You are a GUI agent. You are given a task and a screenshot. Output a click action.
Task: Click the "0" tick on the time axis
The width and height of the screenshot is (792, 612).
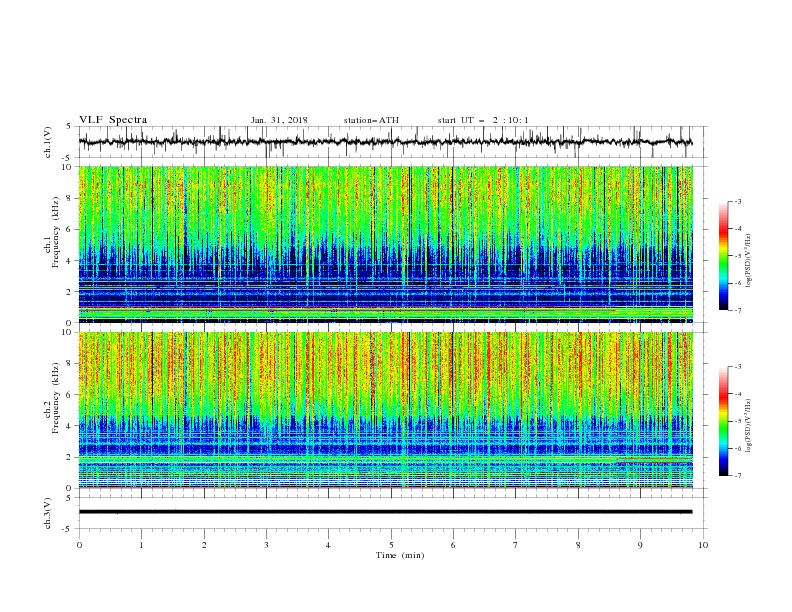(x=79, y=545)
